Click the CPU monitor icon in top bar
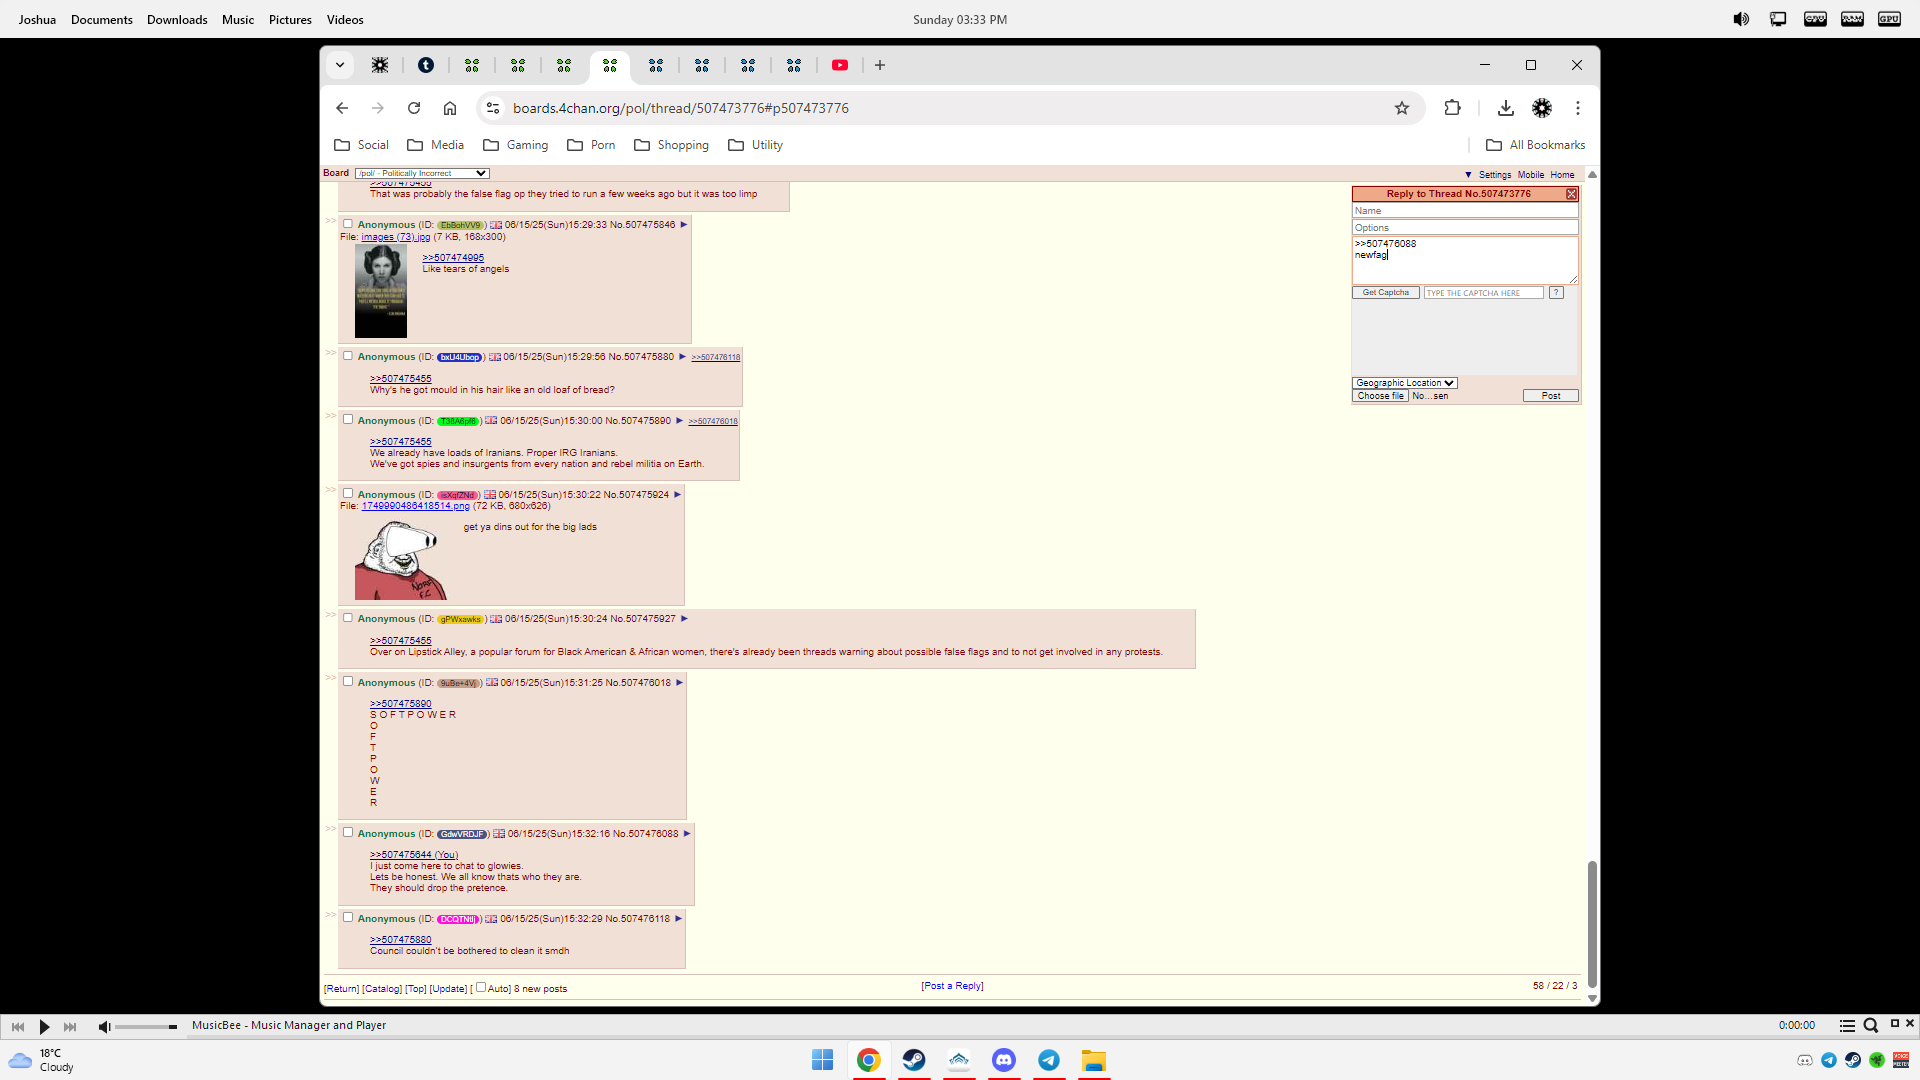The height and width of the screenshot is (1080, 1920). coord(1815,19)
